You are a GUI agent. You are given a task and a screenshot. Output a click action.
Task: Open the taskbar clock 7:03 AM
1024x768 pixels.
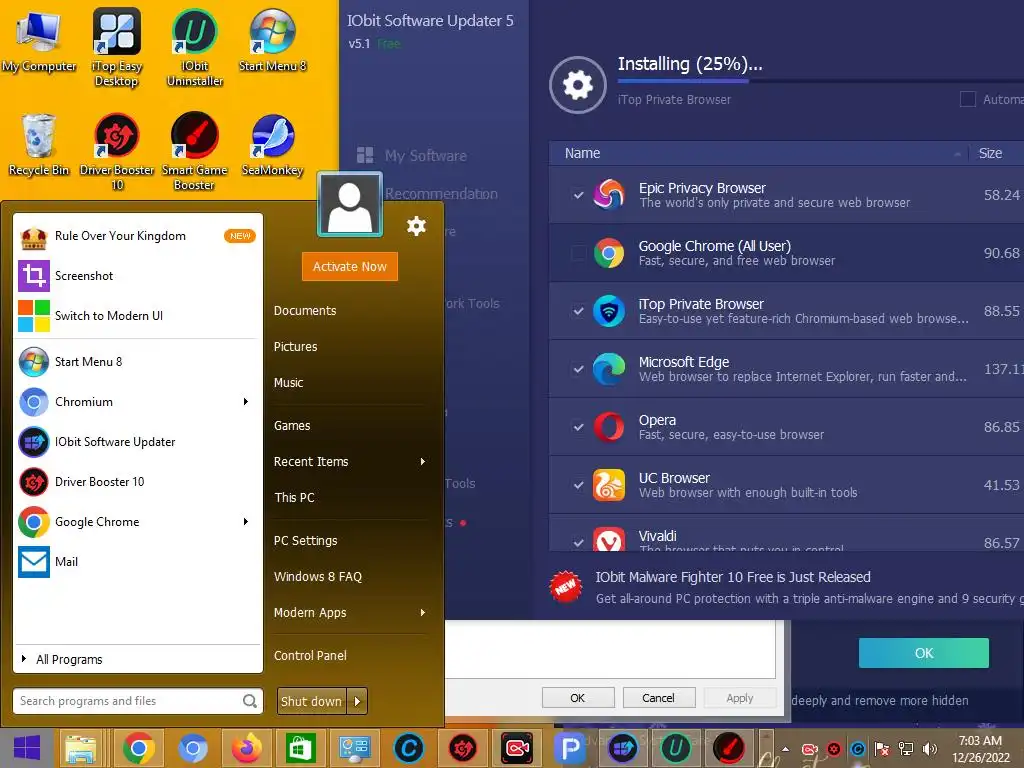click(980, 749)
